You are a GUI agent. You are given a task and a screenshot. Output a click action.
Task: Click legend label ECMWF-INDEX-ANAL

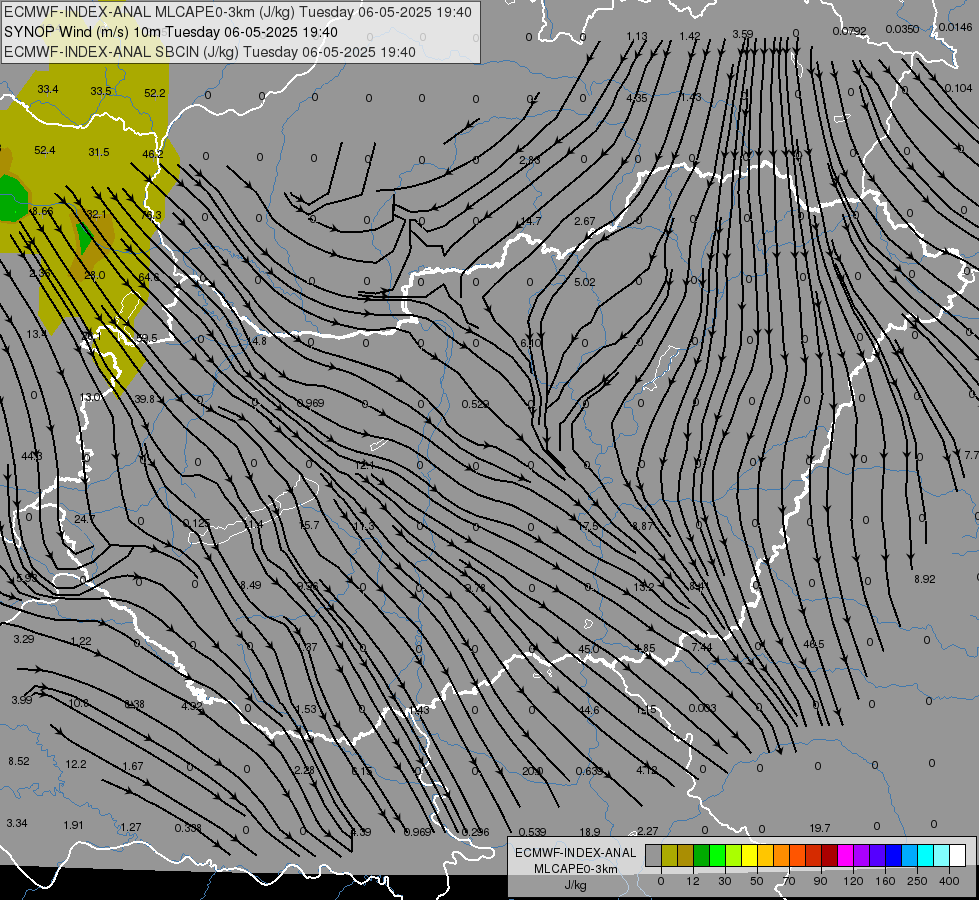coord(576,853)
